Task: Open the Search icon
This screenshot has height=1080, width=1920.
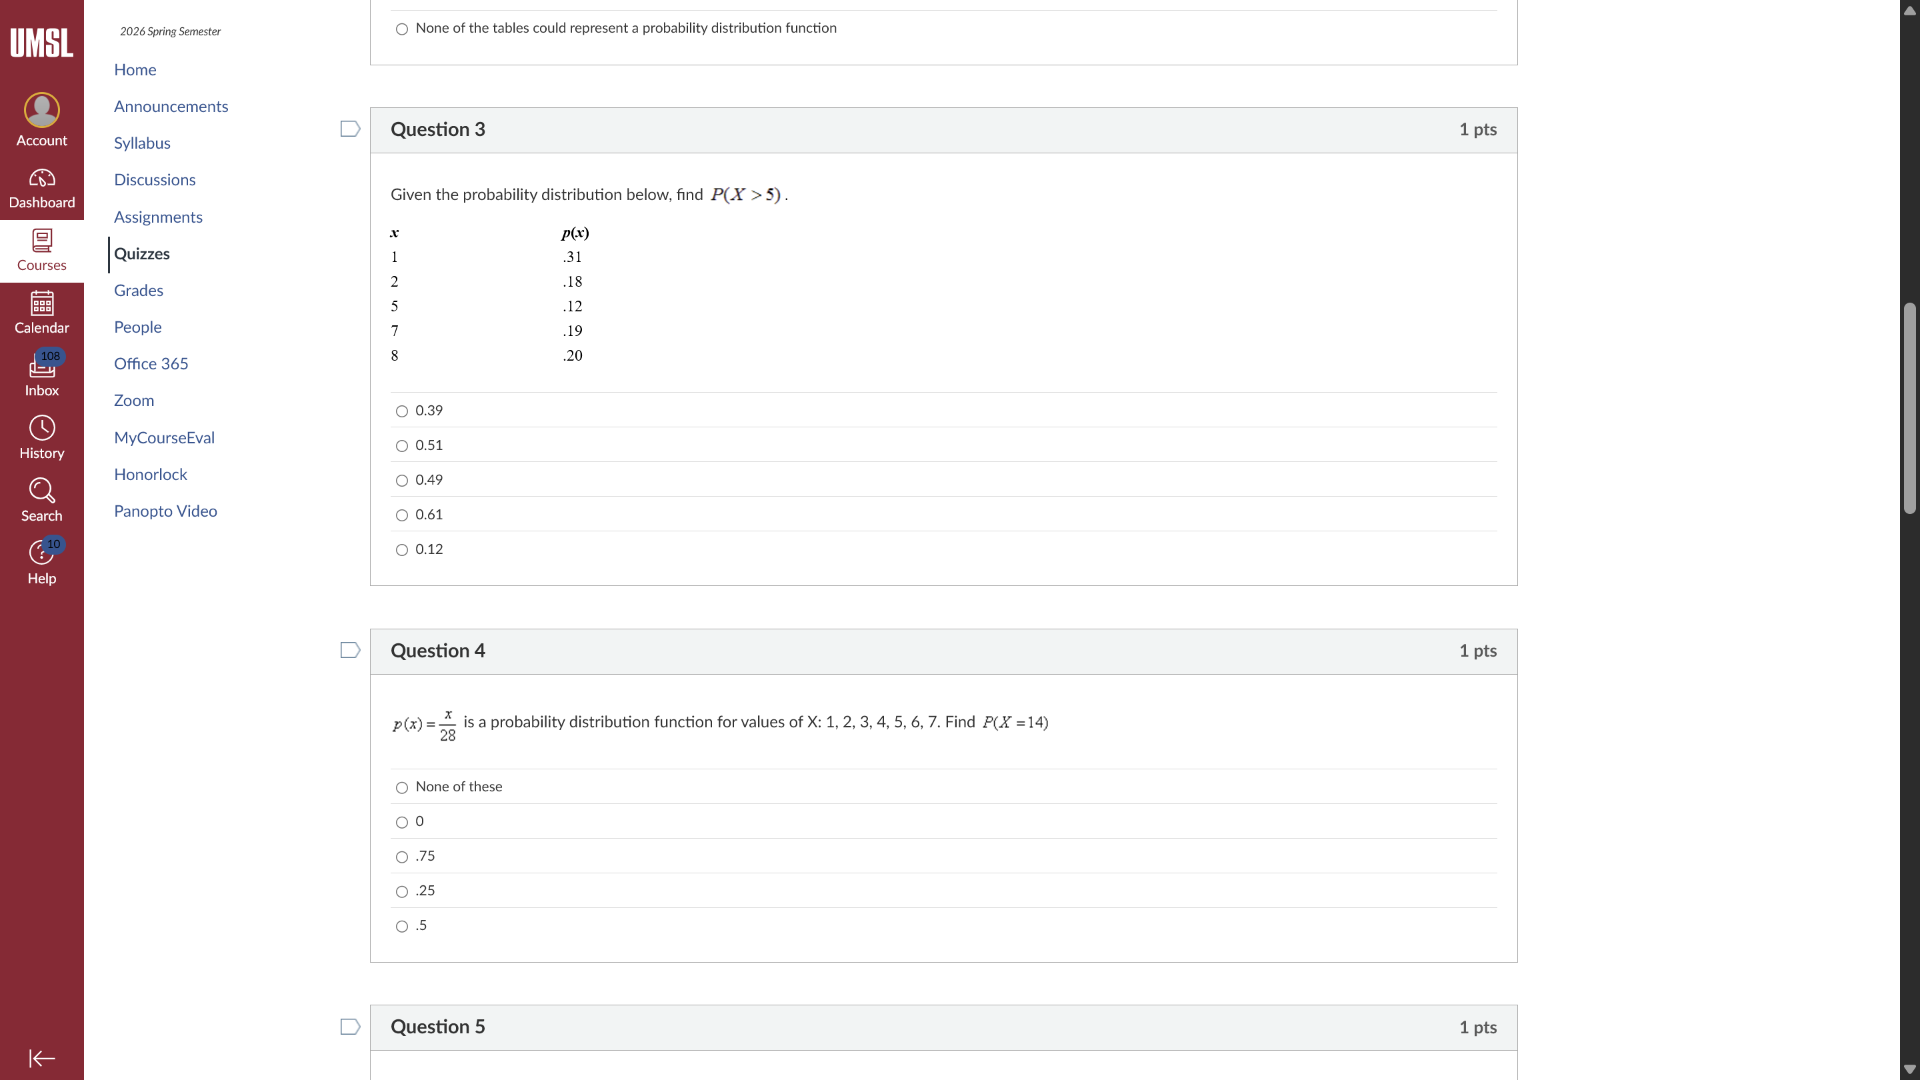Action: click(41, 499)
